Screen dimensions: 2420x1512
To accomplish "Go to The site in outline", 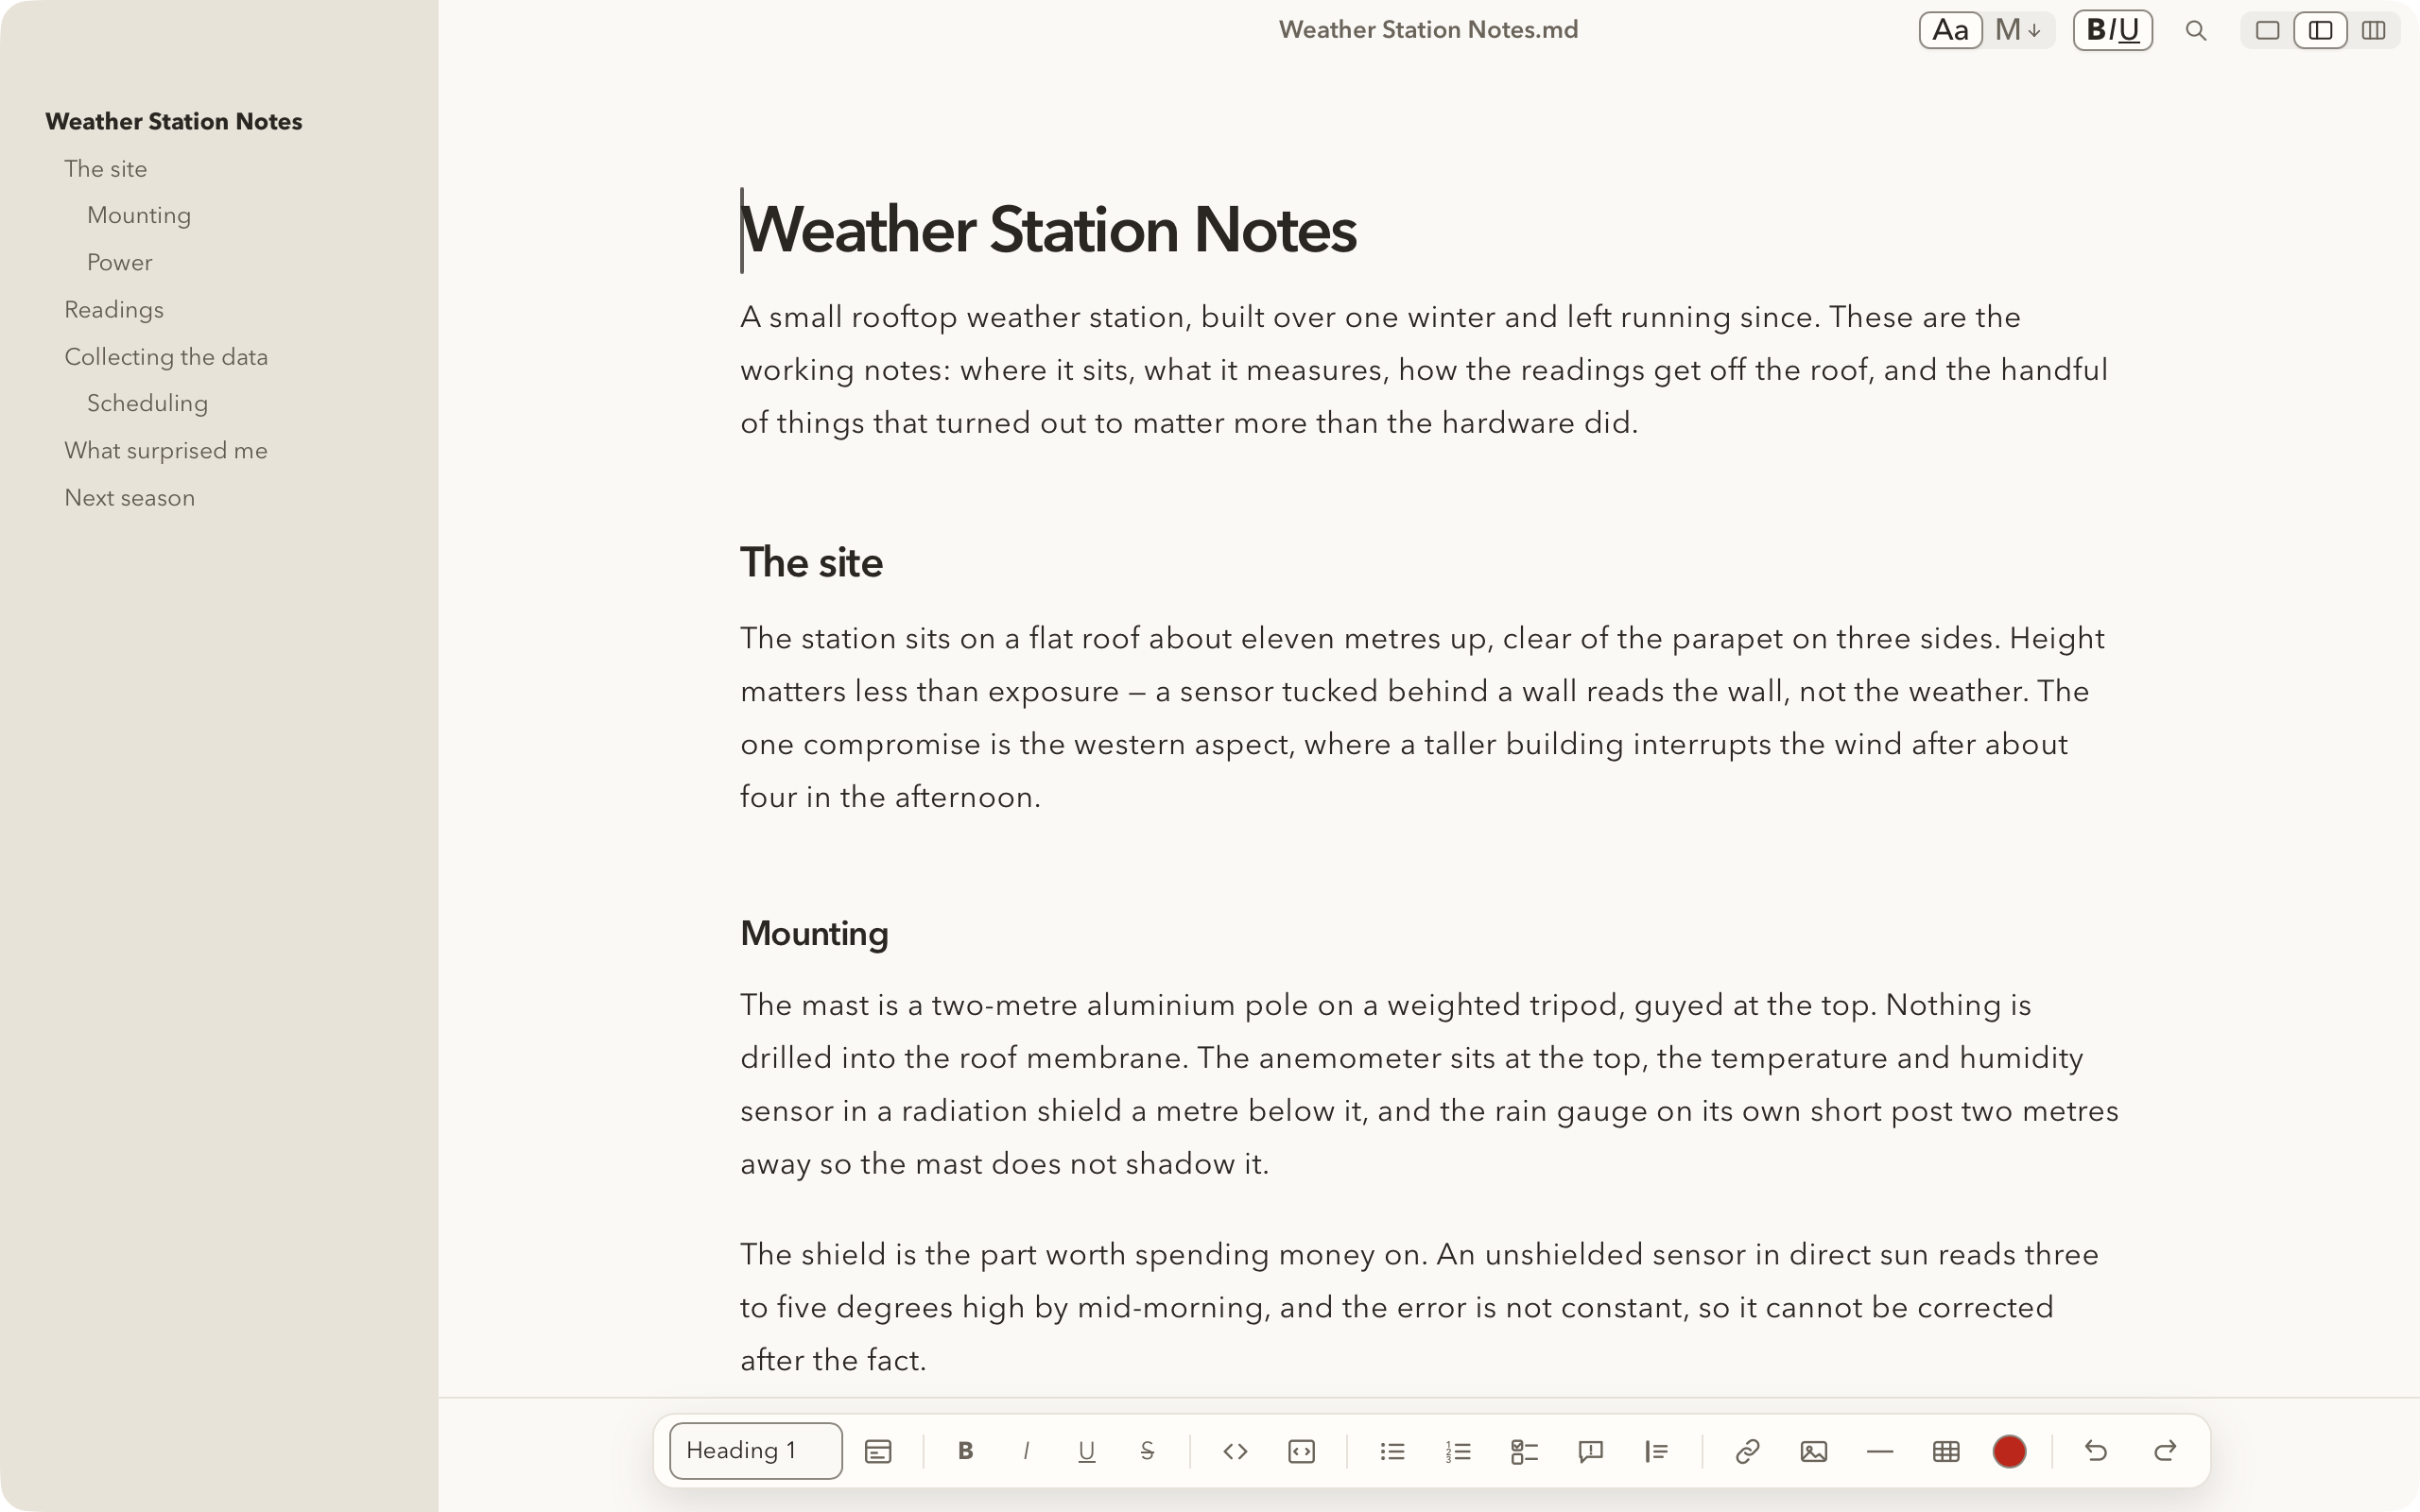I will click(x=106, y=169).
